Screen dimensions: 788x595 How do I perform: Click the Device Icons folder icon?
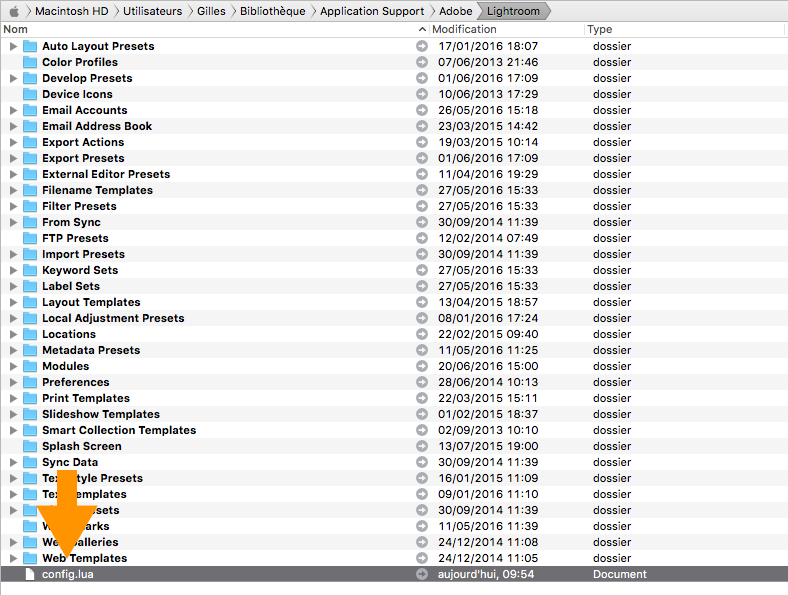pyautogui.click(x=30, y=94)
